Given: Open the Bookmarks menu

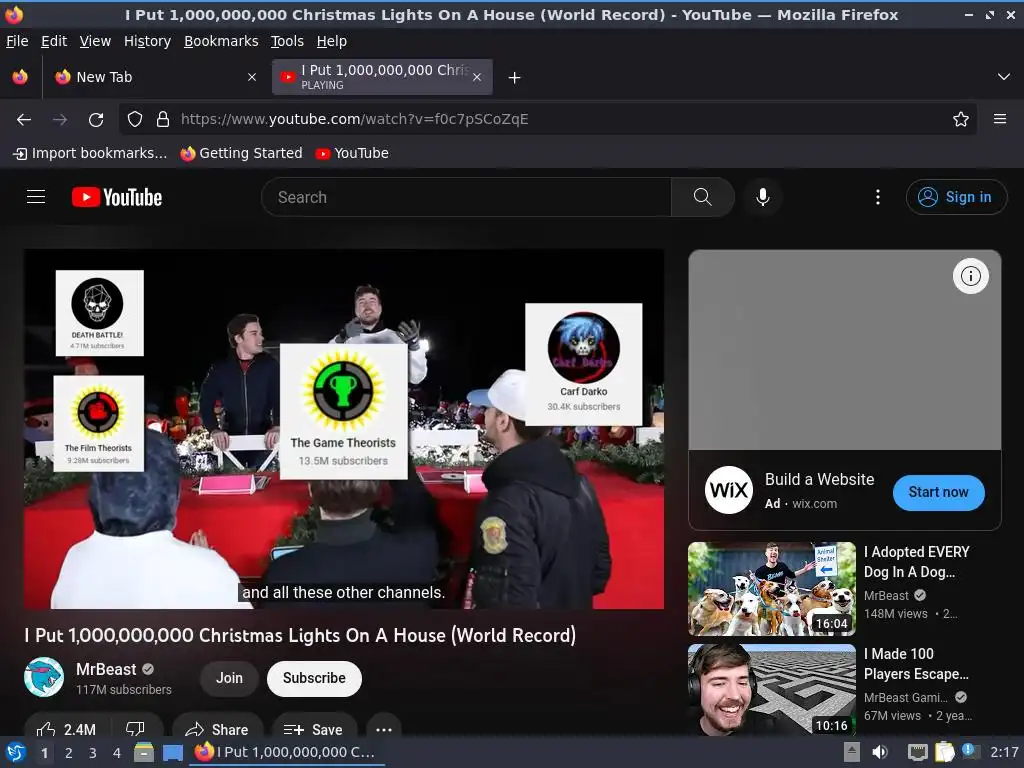Looking at the screenshot, I should click(x=221, y=41).
